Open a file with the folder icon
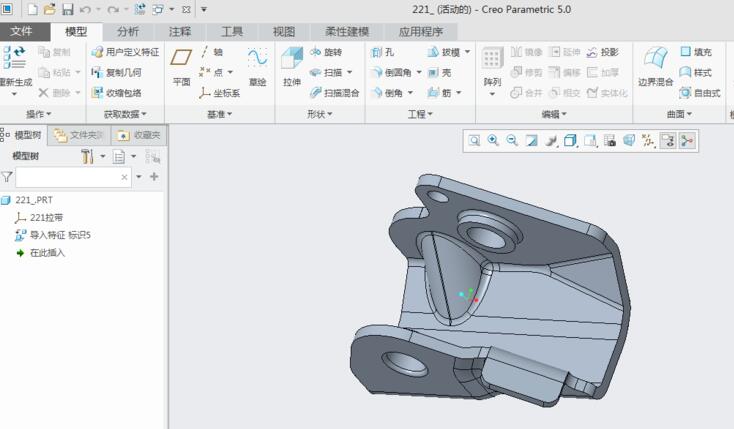The image size is (734, 429). pos(50,9)
